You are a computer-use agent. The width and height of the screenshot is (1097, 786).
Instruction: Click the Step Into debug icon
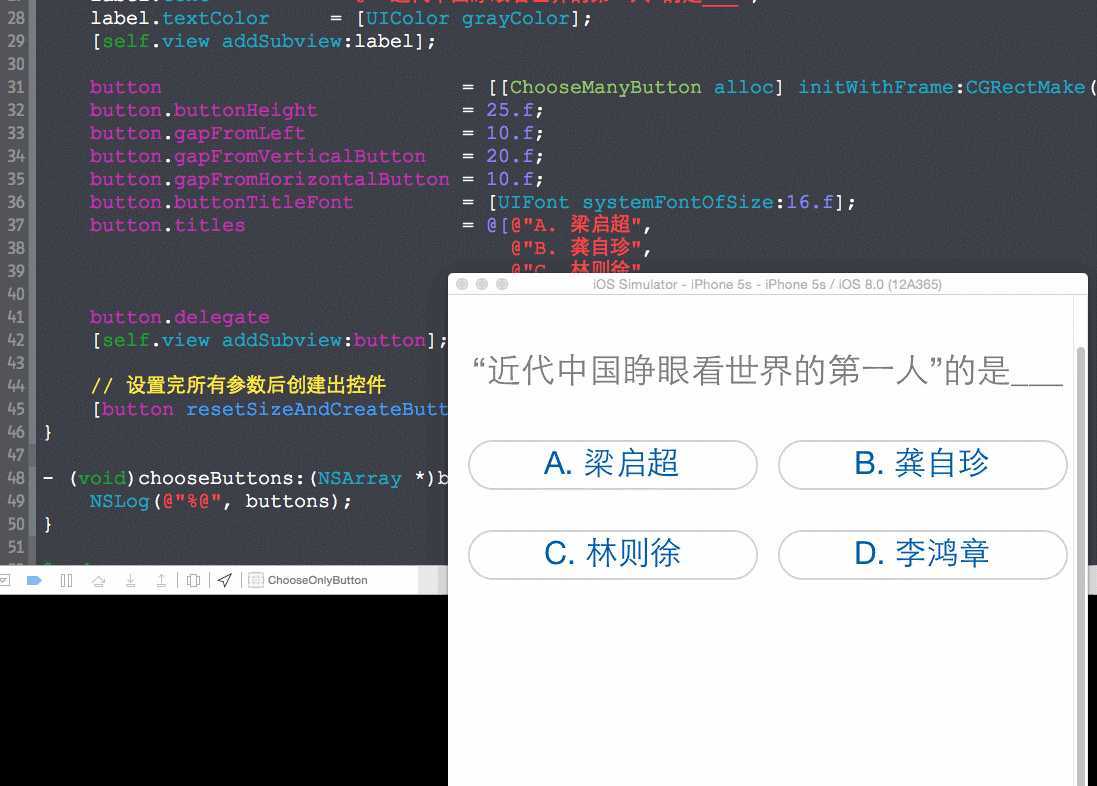point(130,580)
